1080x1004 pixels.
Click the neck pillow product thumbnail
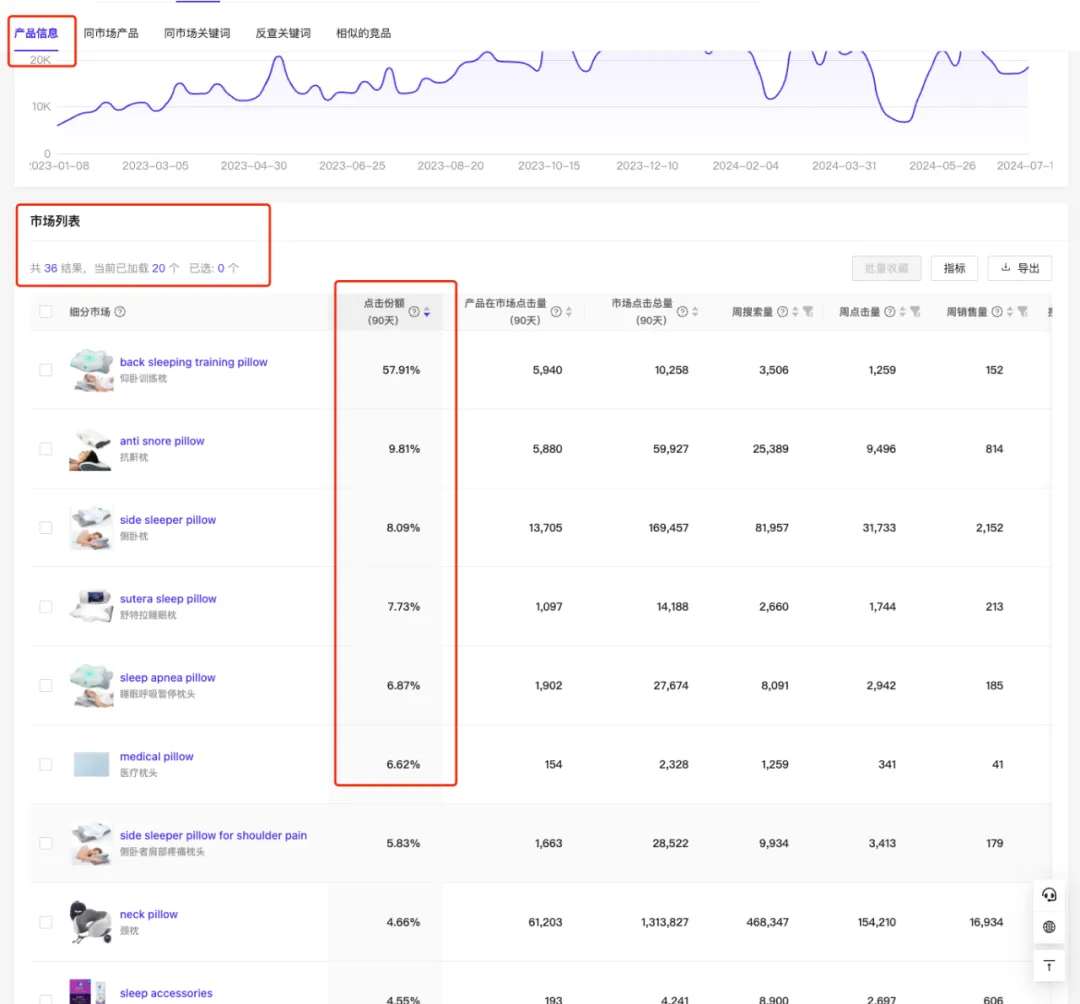click(90, 922)
